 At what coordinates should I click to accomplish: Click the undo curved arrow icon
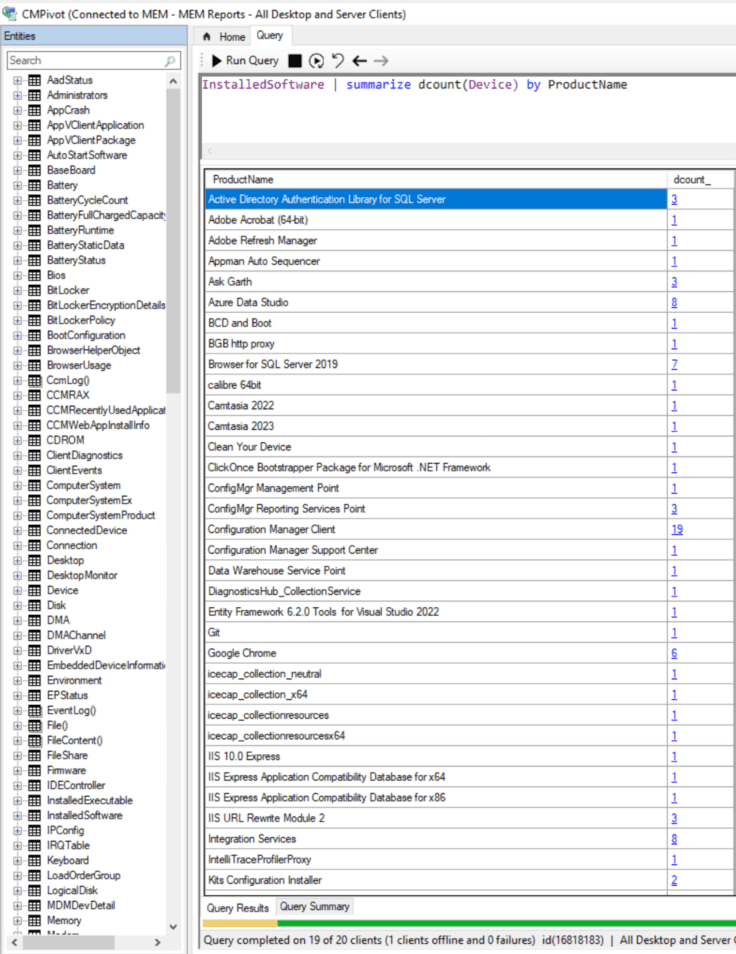[338, 60]
